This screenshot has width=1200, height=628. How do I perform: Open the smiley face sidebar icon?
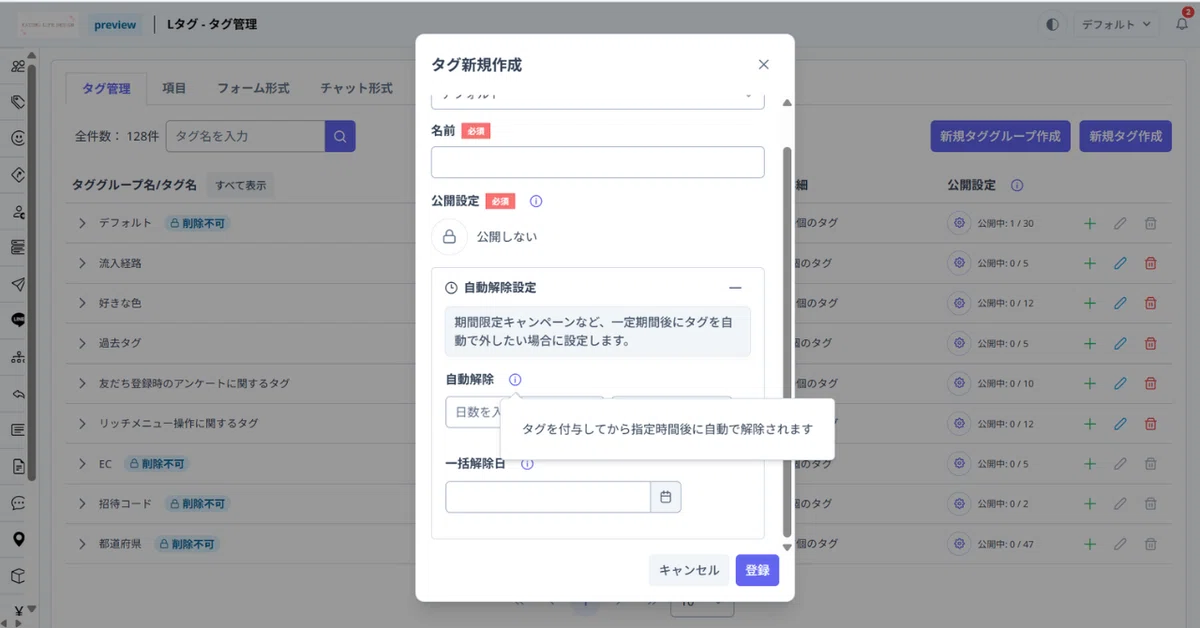point(18,138)
